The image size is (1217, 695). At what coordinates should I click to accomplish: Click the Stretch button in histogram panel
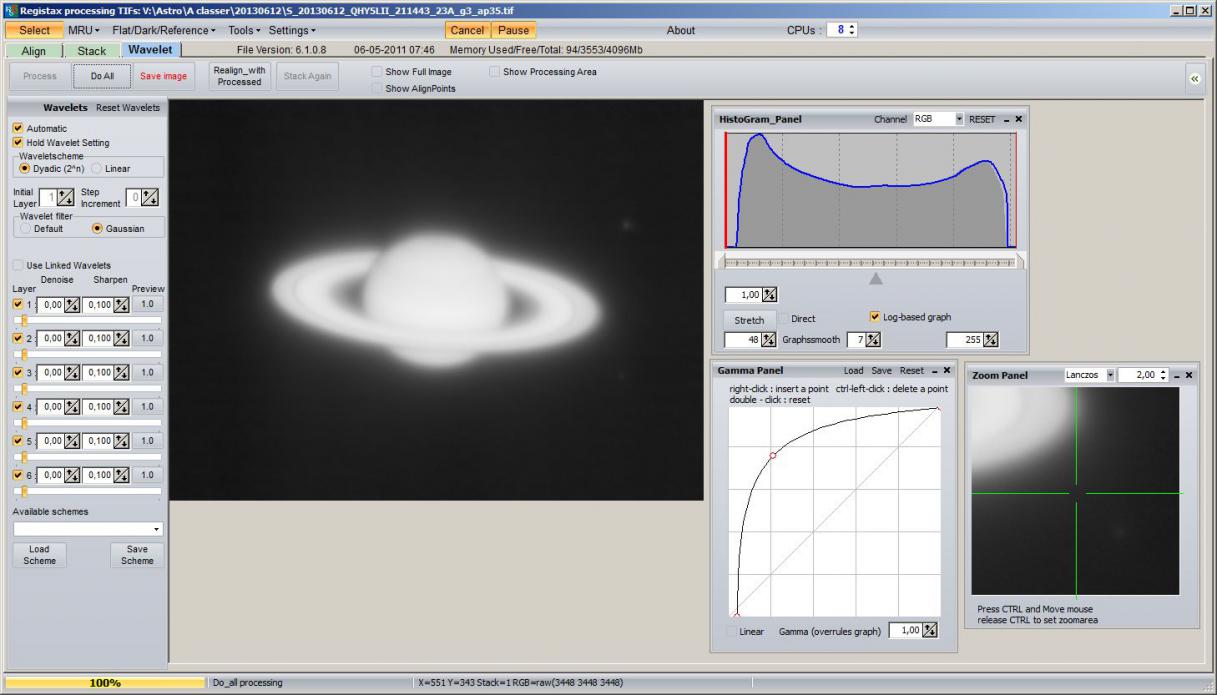pos(749,320)
